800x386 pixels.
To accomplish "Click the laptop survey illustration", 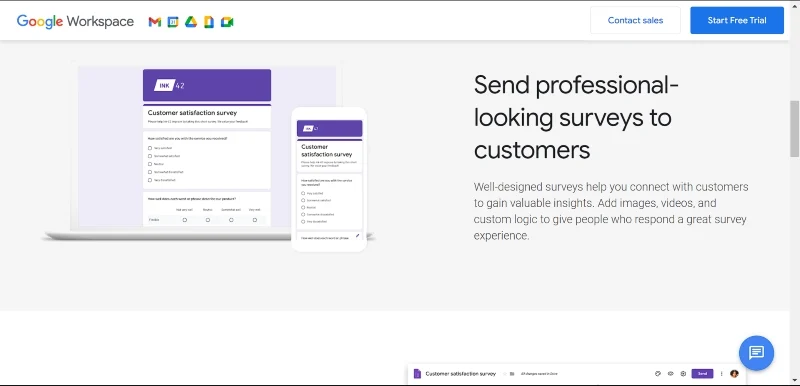I will (x=207, y=151).
